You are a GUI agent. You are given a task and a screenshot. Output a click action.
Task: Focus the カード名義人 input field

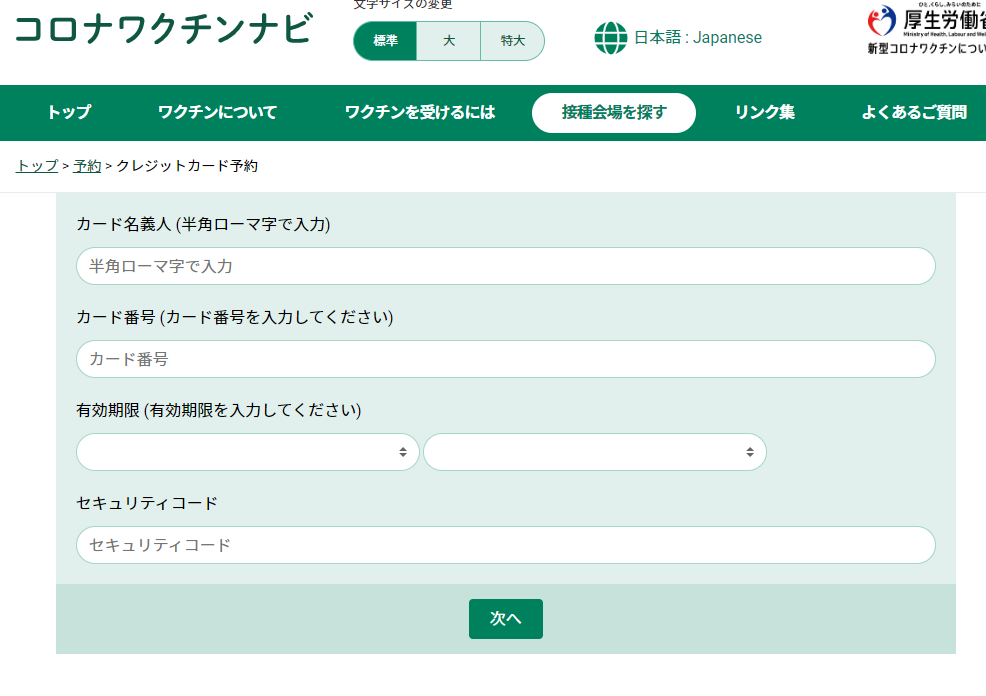(506, 266)
